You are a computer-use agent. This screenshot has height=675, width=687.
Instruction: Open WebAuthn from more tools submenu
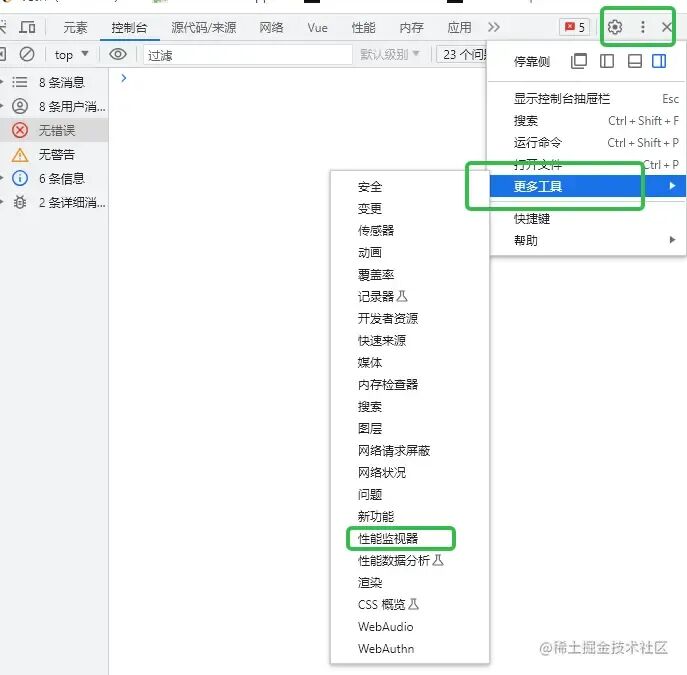coord(410,649)
